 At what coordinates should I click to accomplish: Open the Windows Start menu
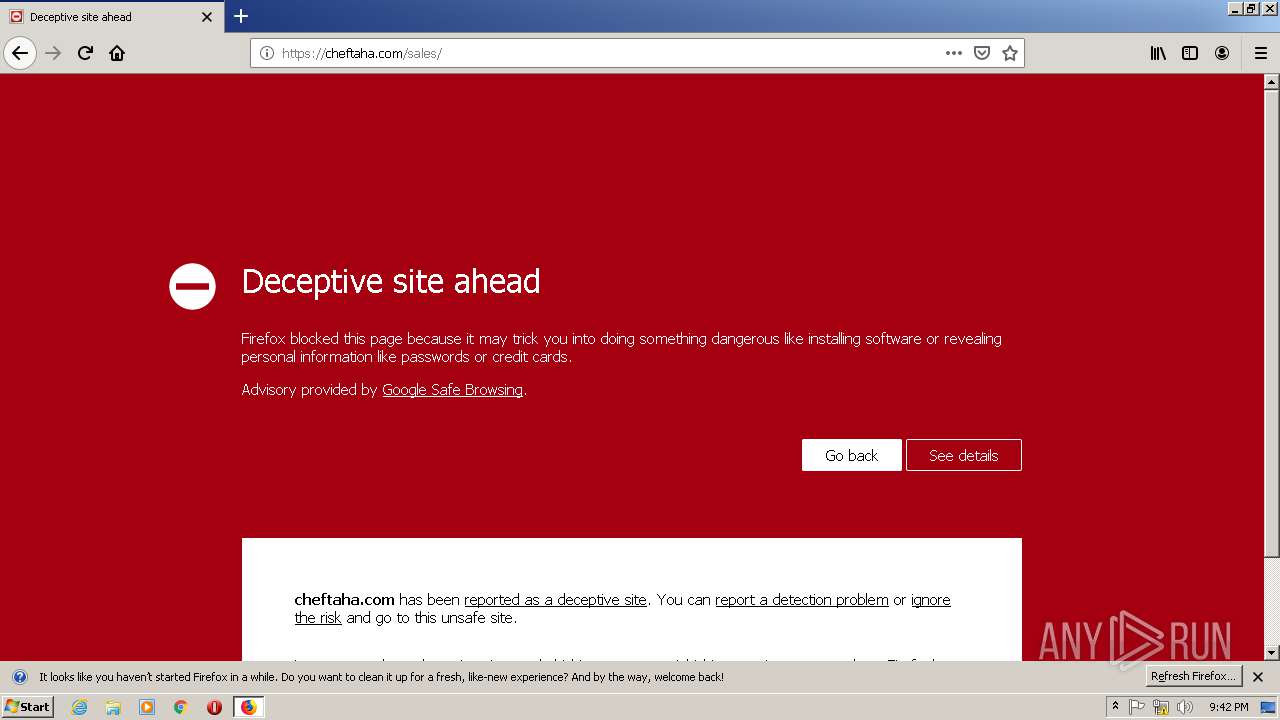(x=27, y=706)
